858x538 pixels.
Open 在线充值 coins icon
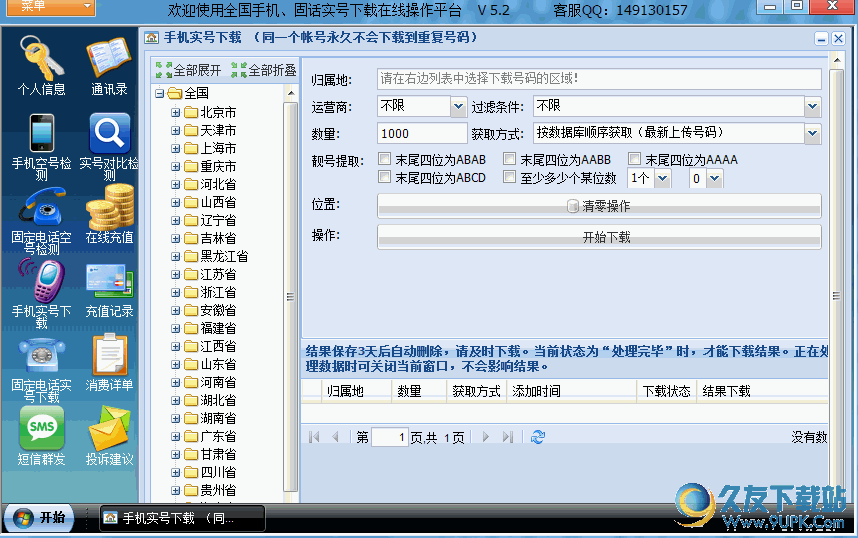[109, 207]
